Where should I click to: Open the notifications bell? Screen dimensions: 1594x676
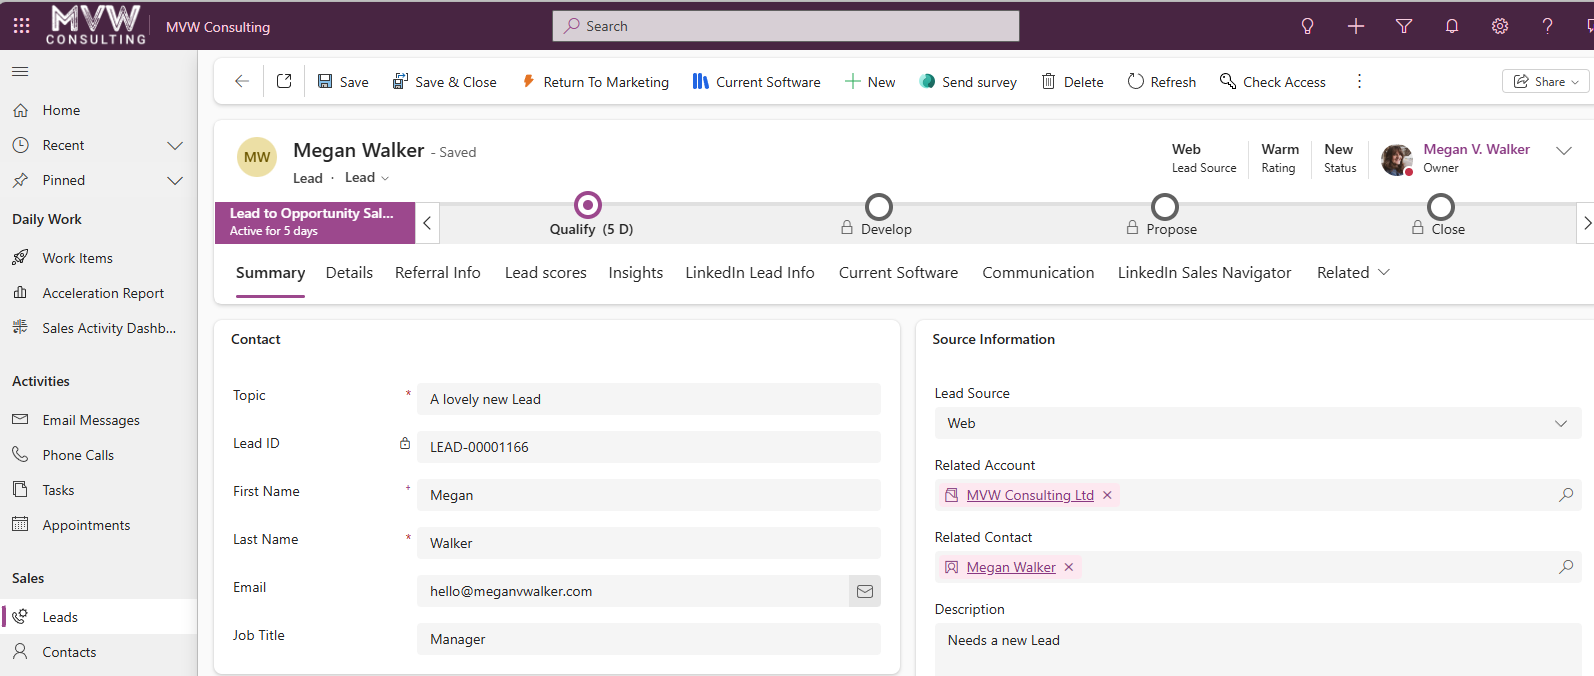click(x=1452, y=26)
